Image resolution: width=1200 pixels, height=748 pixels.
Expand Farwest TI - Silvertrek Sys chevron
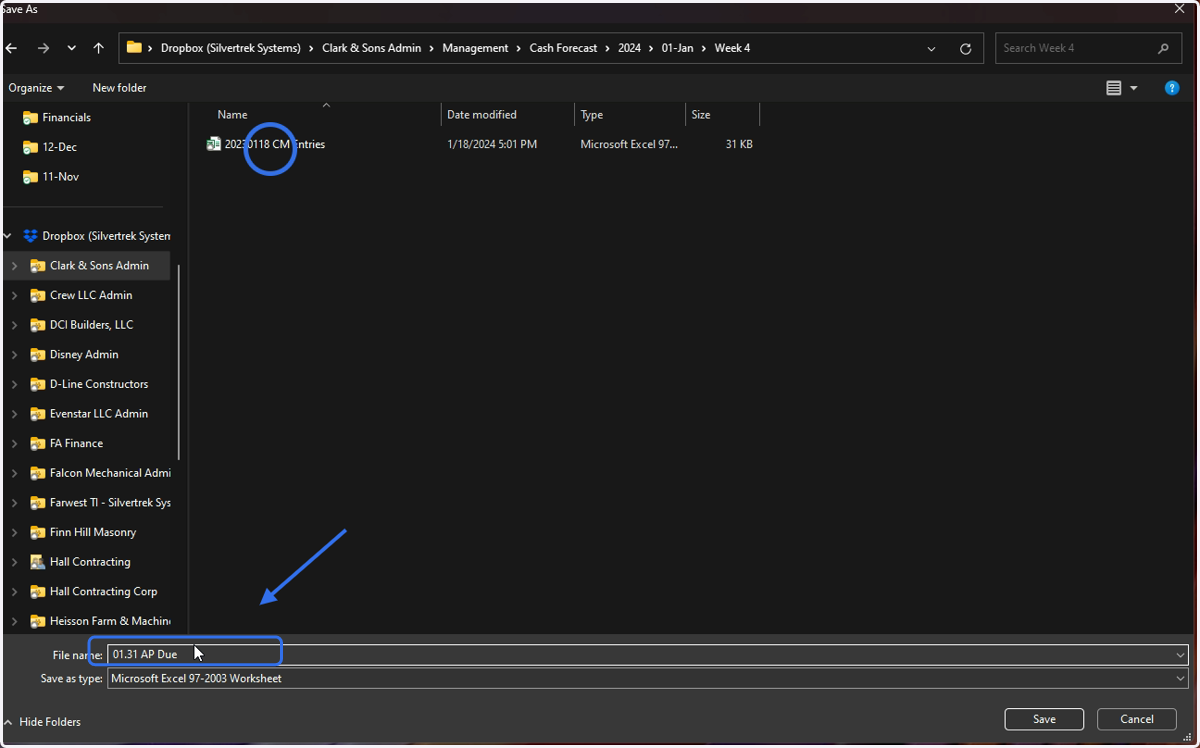14,503
